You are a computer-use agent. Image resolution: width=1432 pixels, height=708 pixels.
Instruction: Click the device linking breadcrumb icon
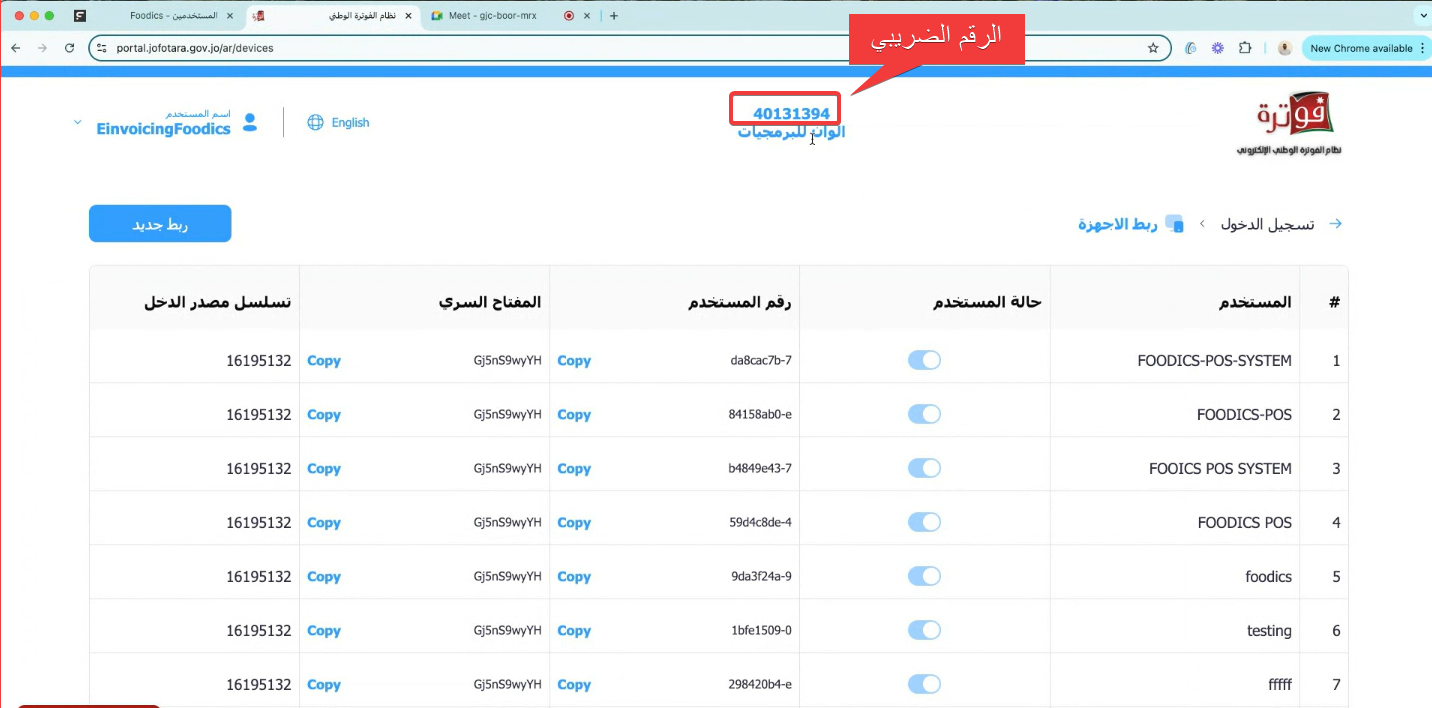(x=1174, y=224)
